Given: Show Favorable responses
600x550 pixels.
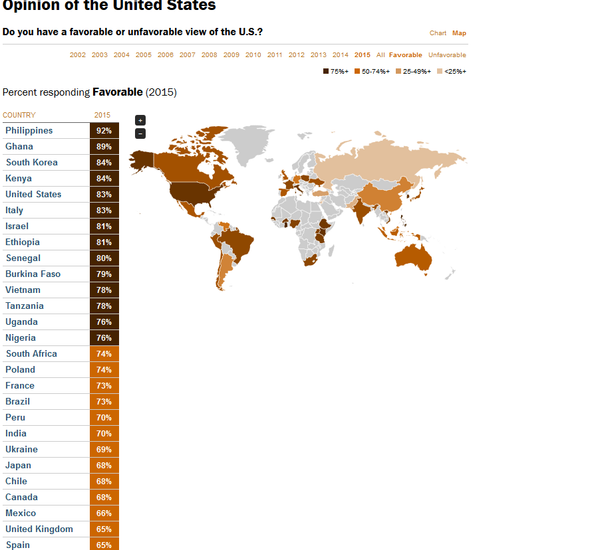Looking at the screenshot, I should (406, 55).
